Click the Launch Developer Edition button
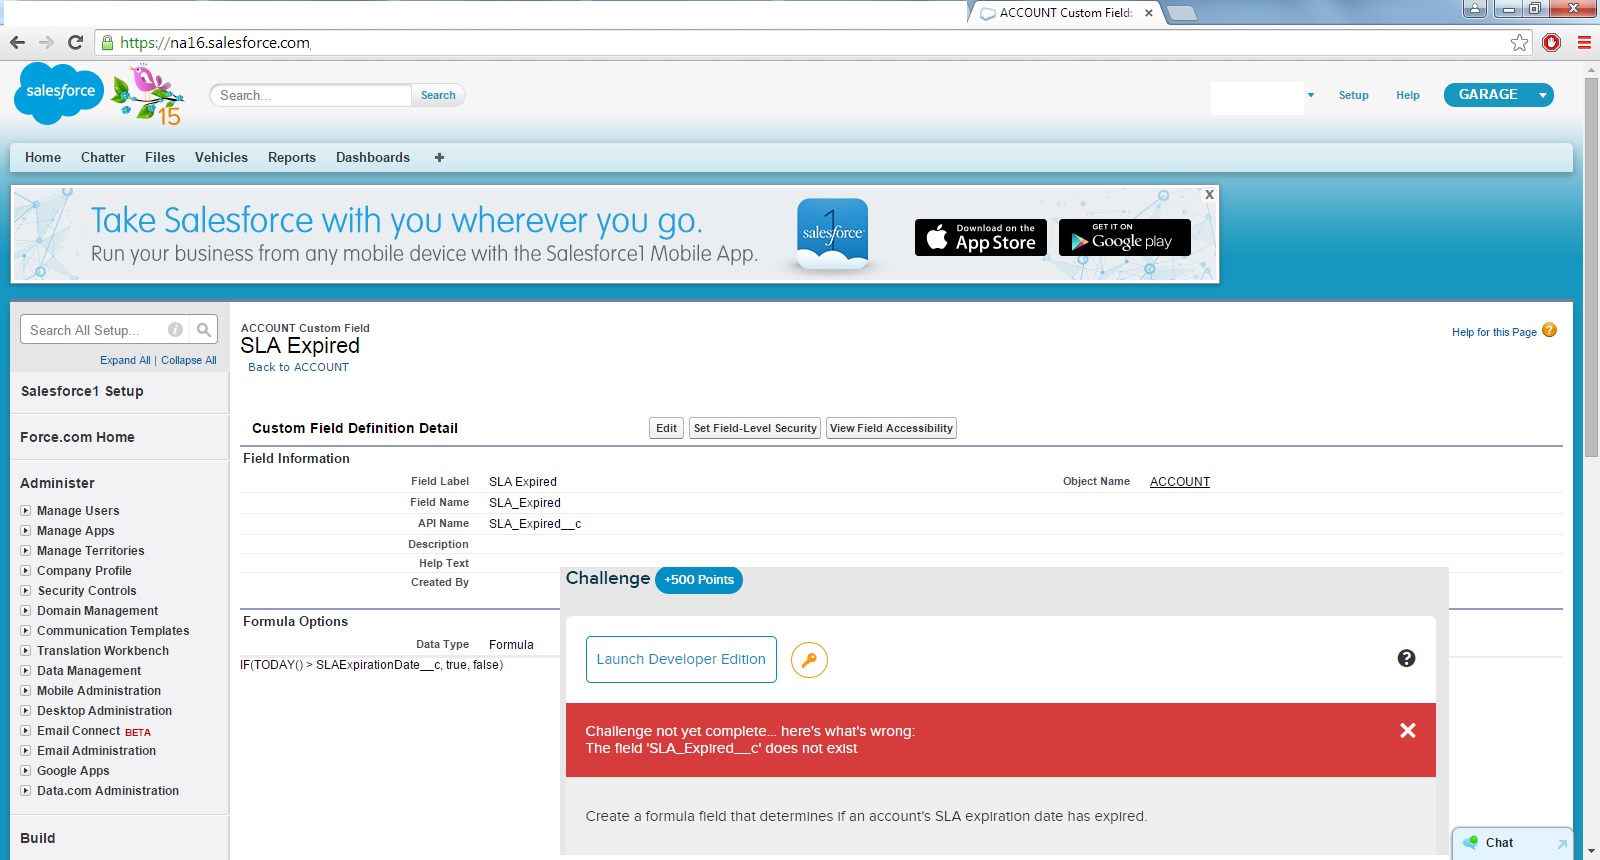The height and width of the screenshot is (860, 1600). point(681,659)
